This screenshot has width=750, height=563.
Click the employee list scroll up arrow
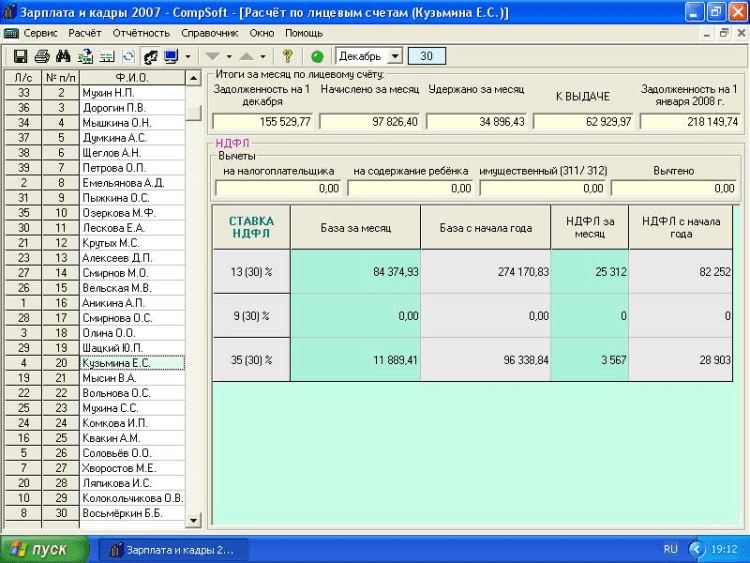(193, 78)
